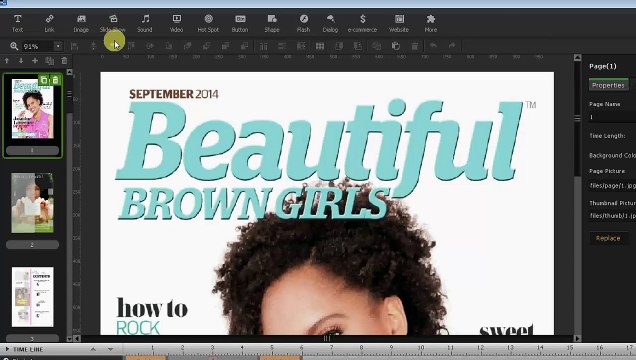Click the paste clipboard icon in toolbar
Viewport: 636px width, 360px height.
(396, 46)
